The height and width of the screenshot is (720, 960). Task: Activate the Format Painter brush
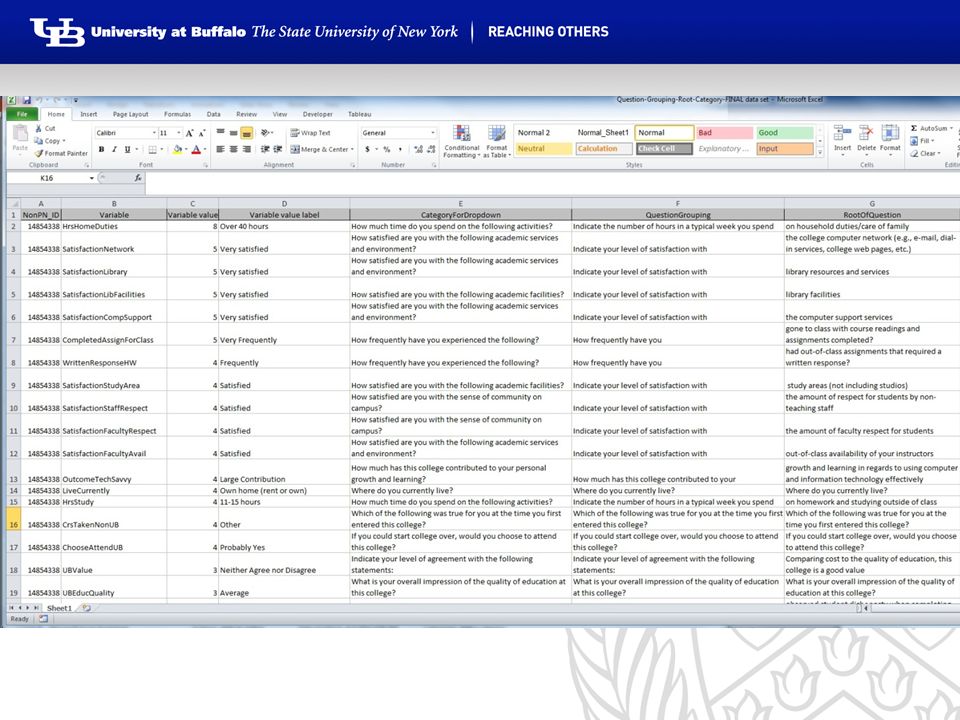tap(61, 153)
